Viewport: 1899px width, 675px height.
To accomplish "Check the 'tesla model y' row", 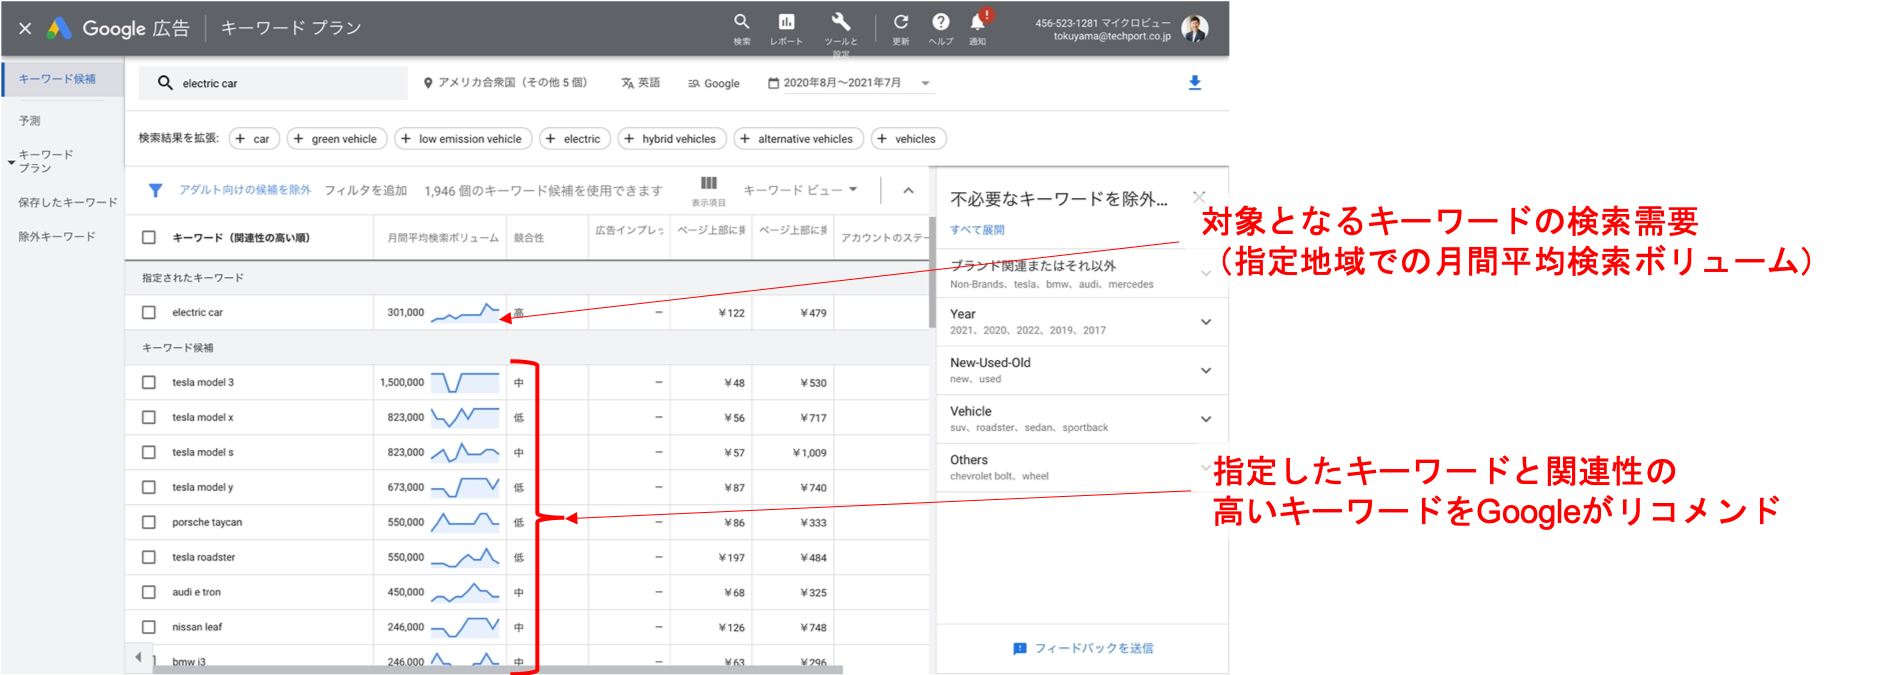I will click(x=149, y=487).
